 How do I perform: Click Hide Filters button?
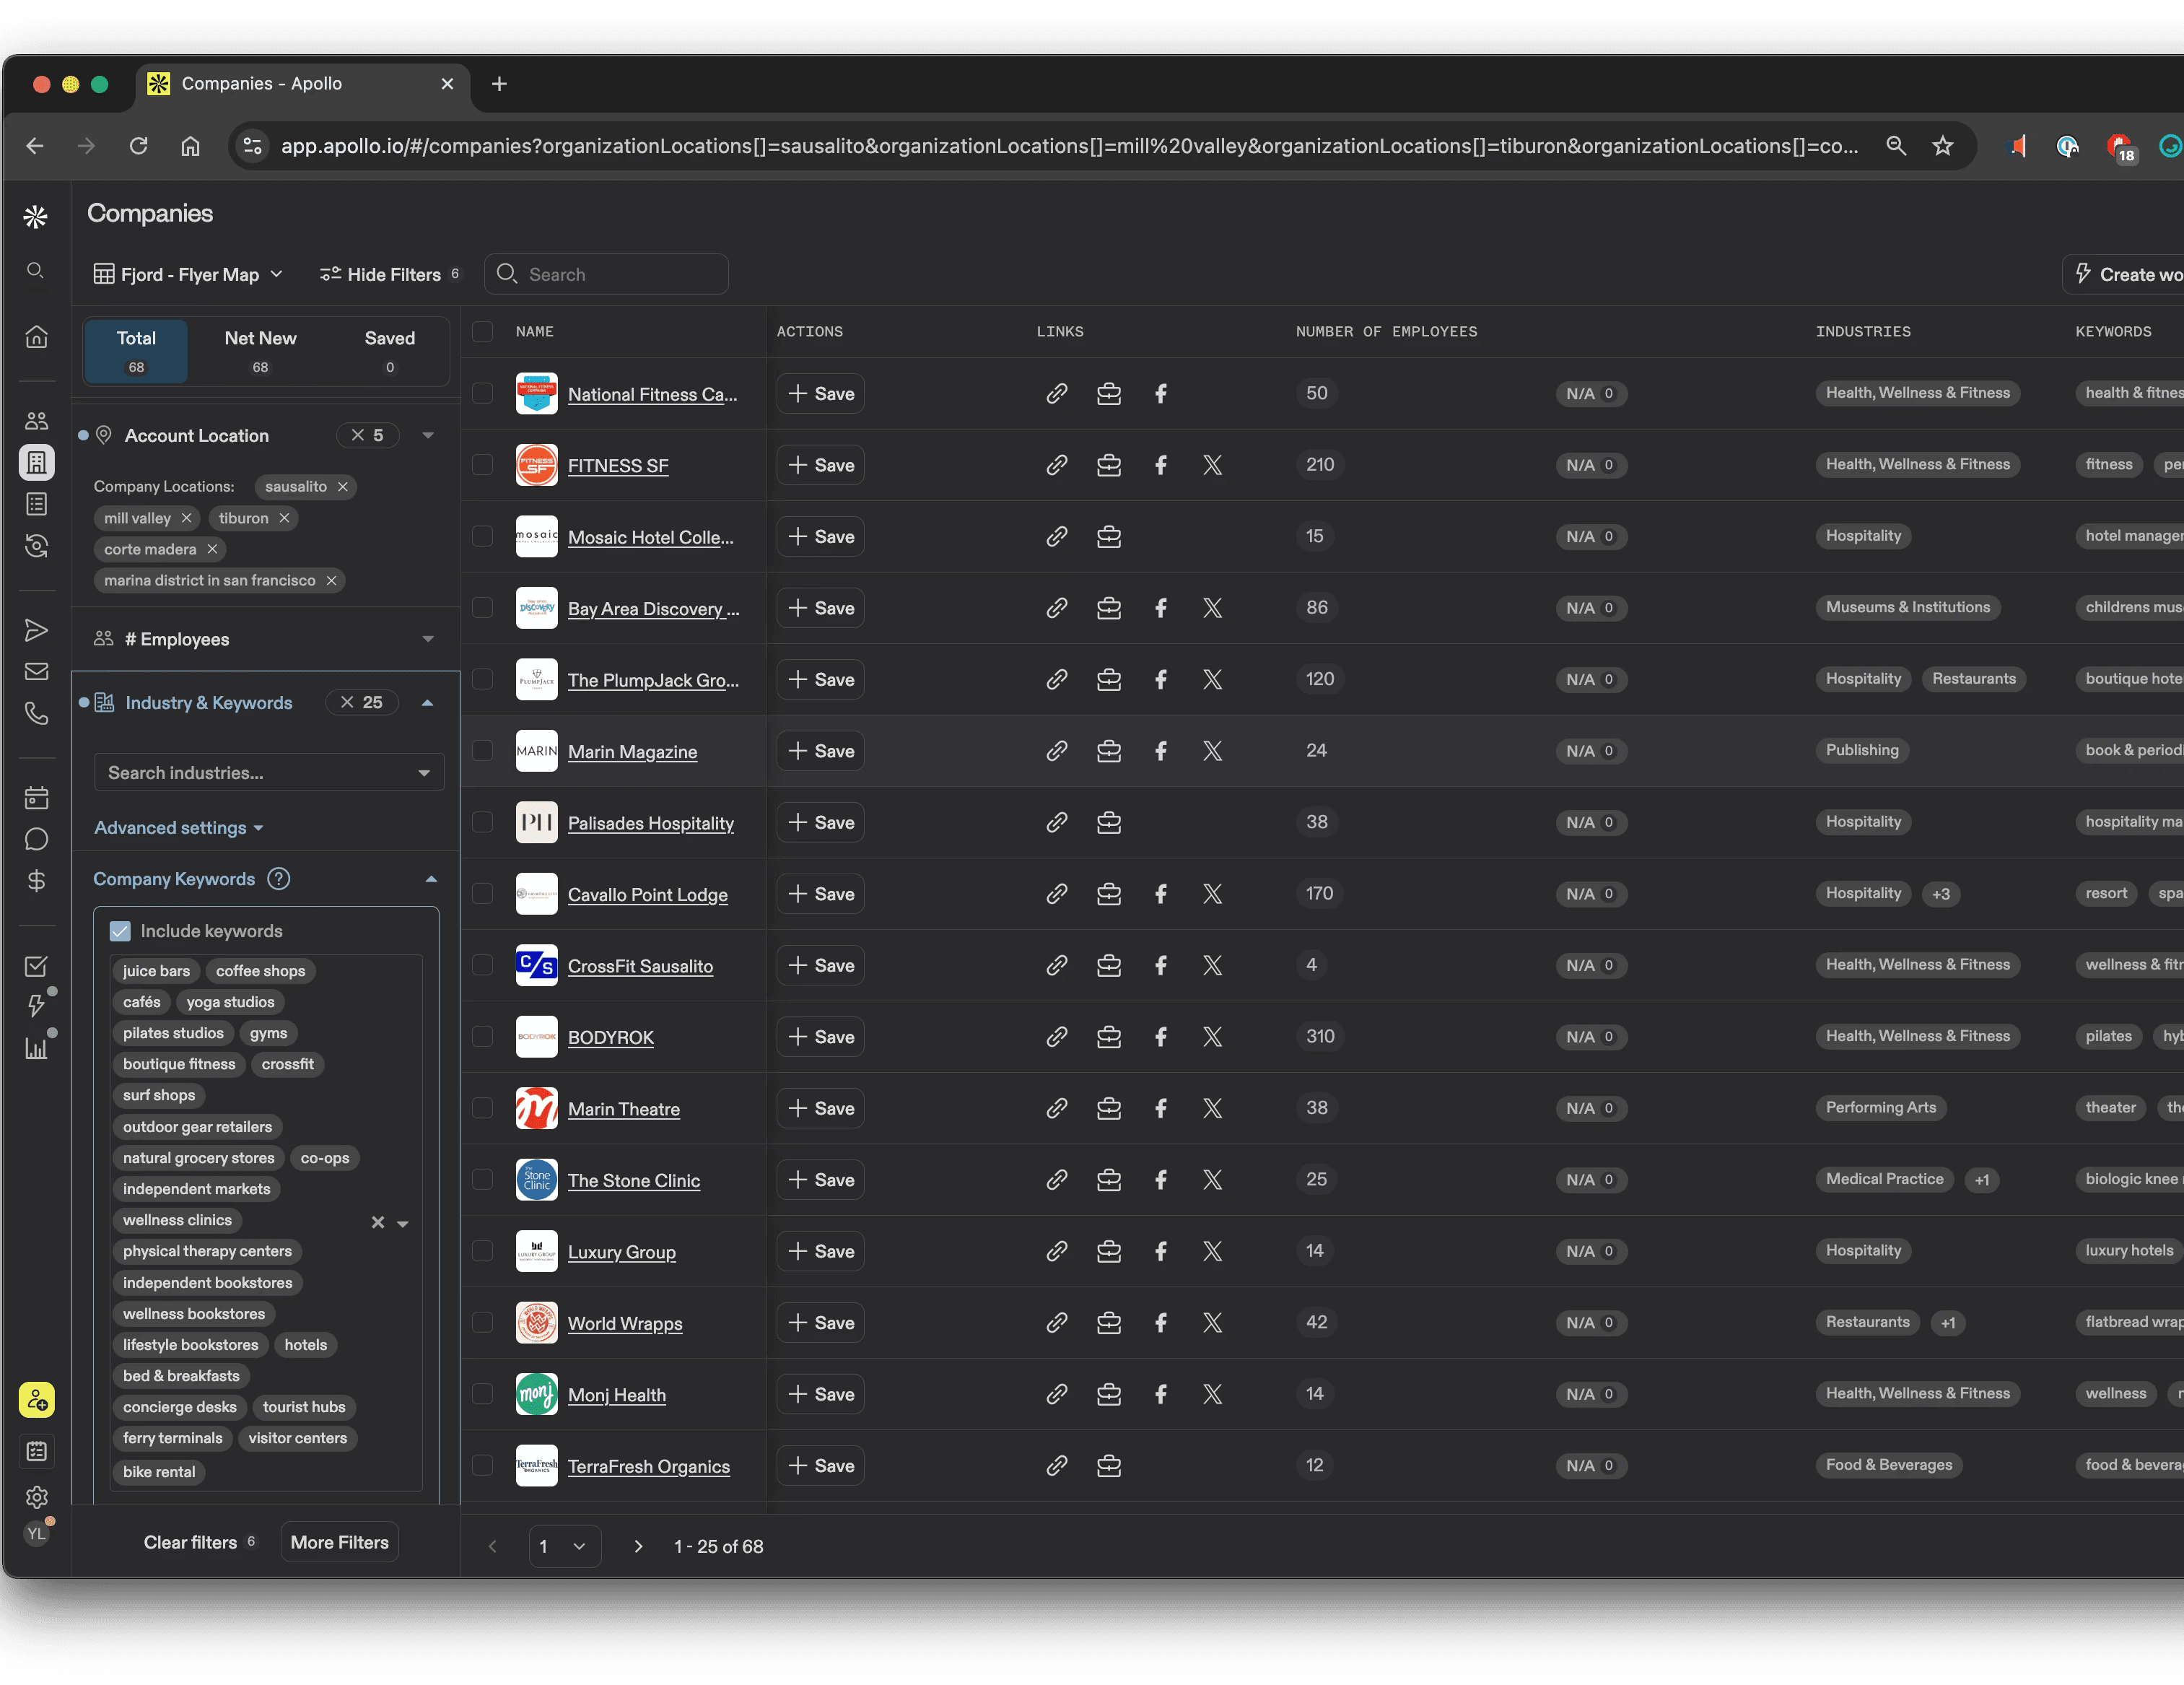389,274
